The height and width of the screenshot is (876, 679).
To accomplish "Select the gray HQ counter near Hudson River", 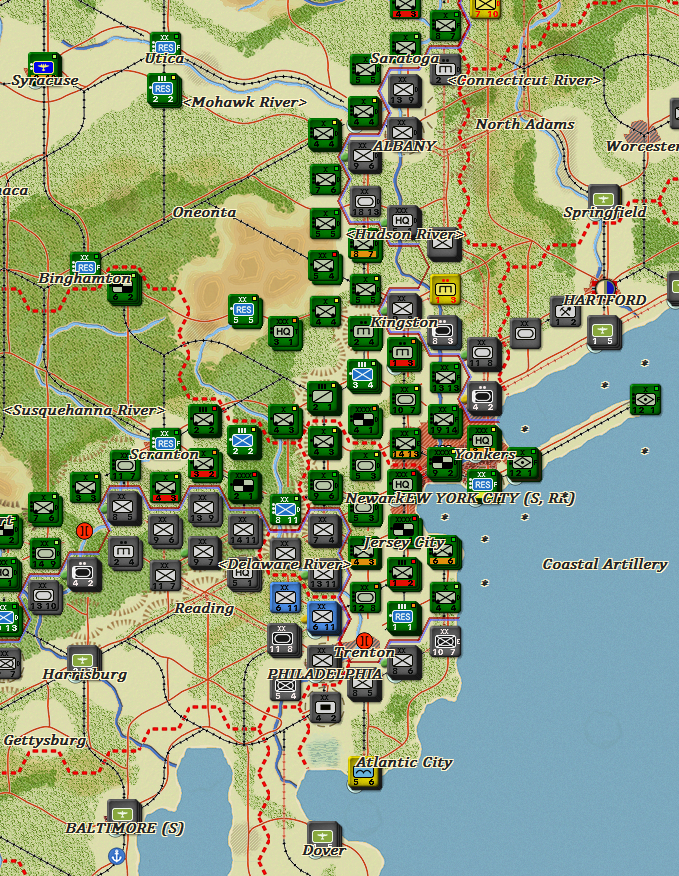I will [403, 220].
